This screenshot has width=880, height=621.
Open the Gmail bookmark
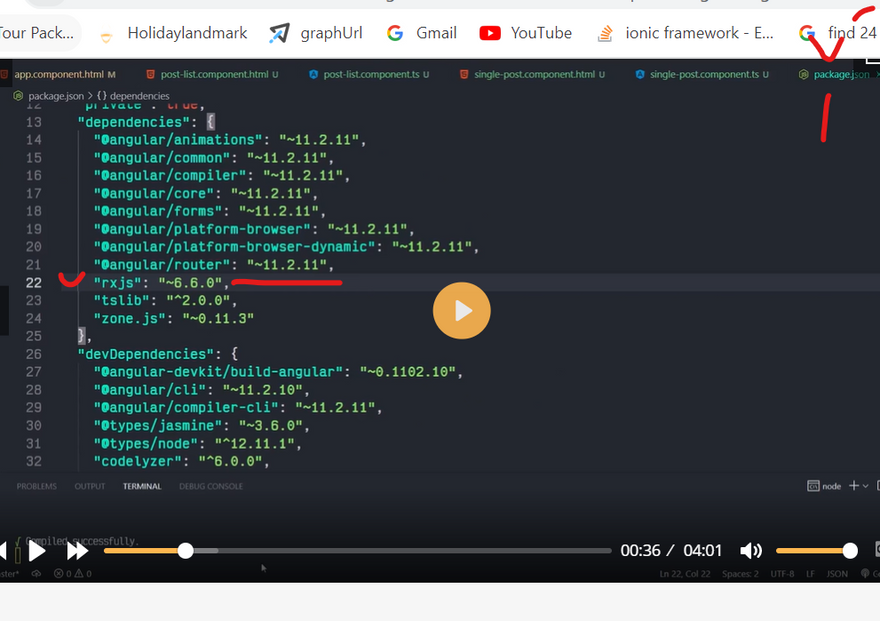(x=421, y=33)
